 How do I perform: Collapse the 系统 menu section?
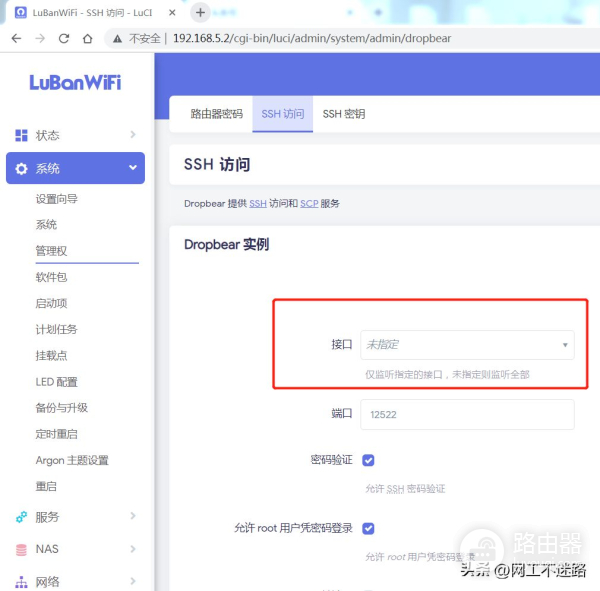pyautogui.click(x=133, y=168)
